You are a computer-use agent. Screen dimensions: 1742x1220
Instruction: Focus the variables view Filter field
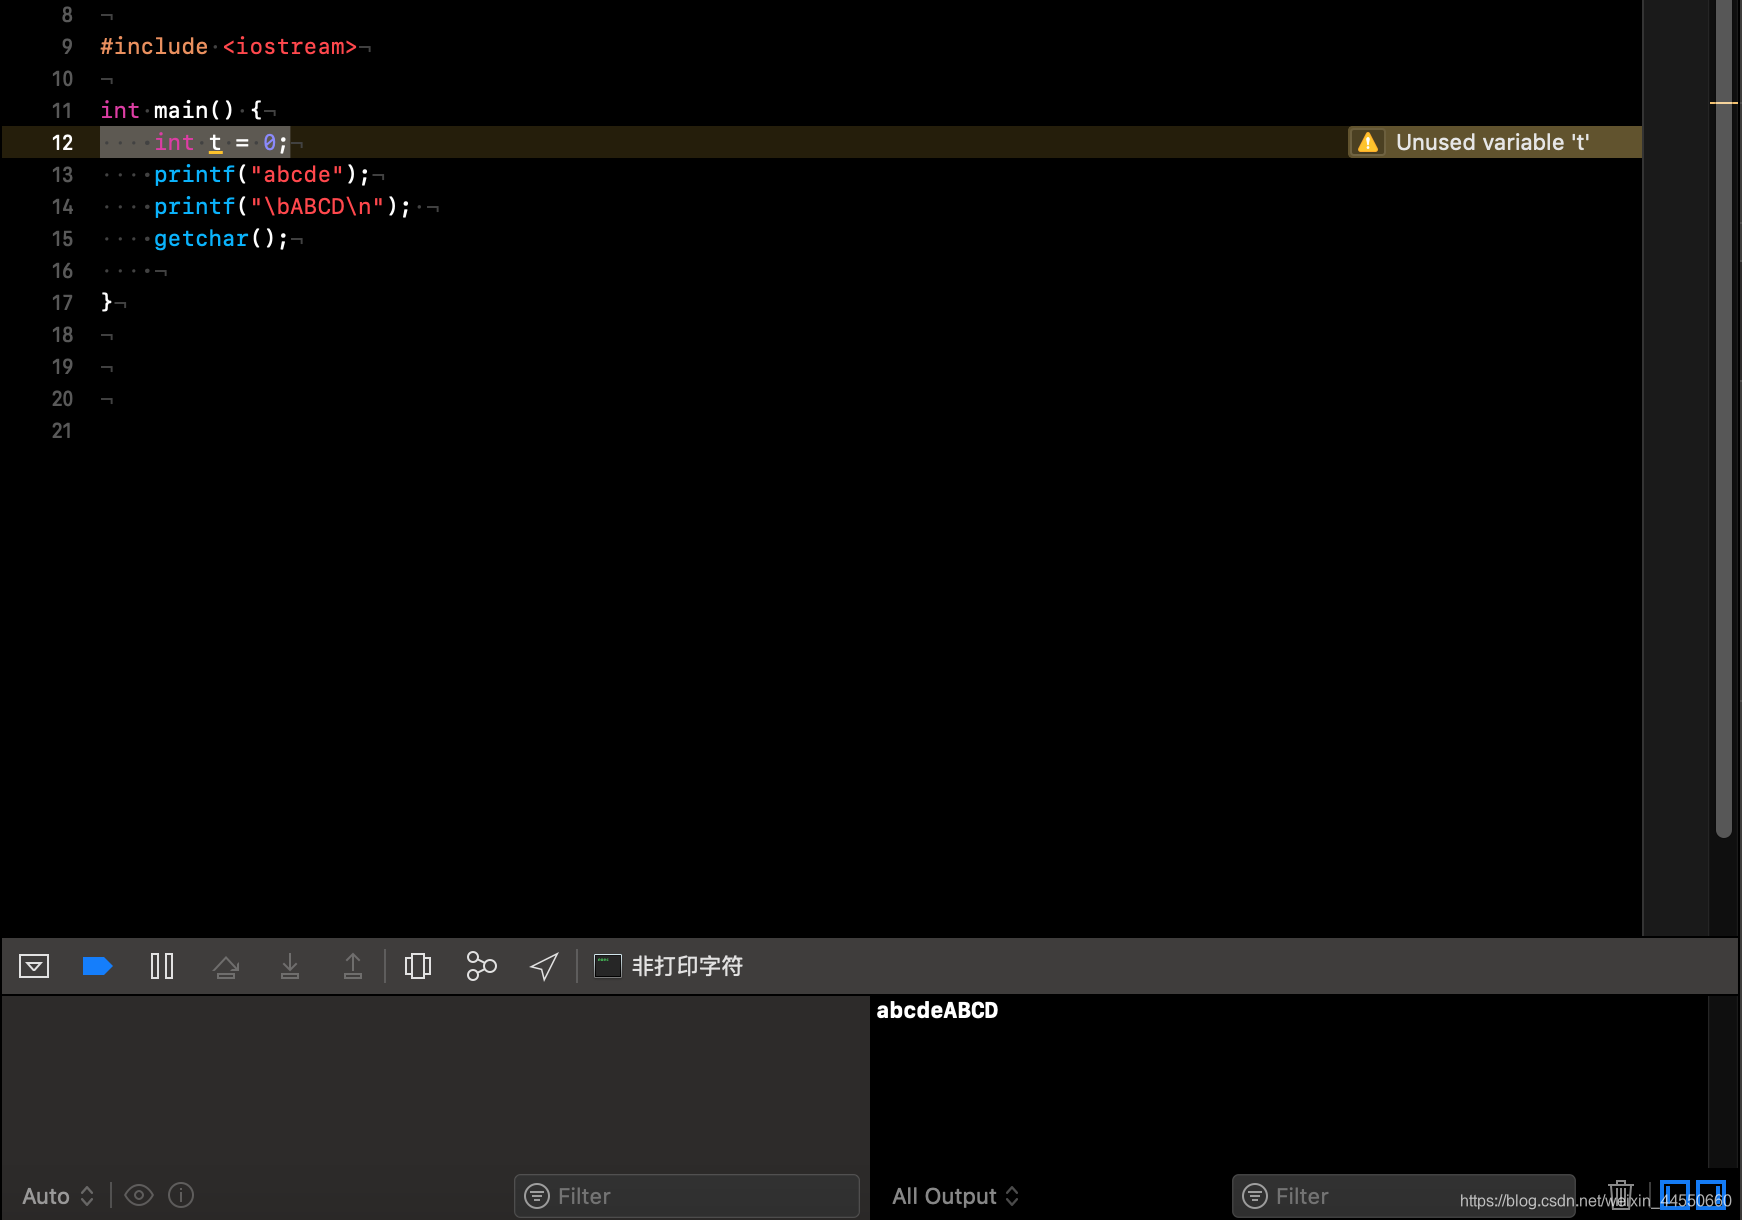tap(687, 1196)
